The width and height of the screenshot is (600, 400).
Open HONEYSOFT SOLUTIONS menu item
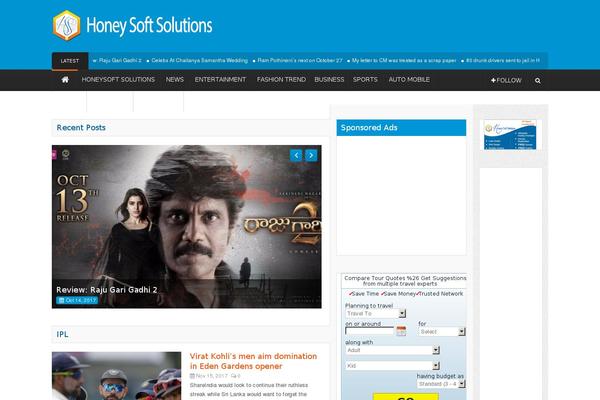(x=118, y=80)
